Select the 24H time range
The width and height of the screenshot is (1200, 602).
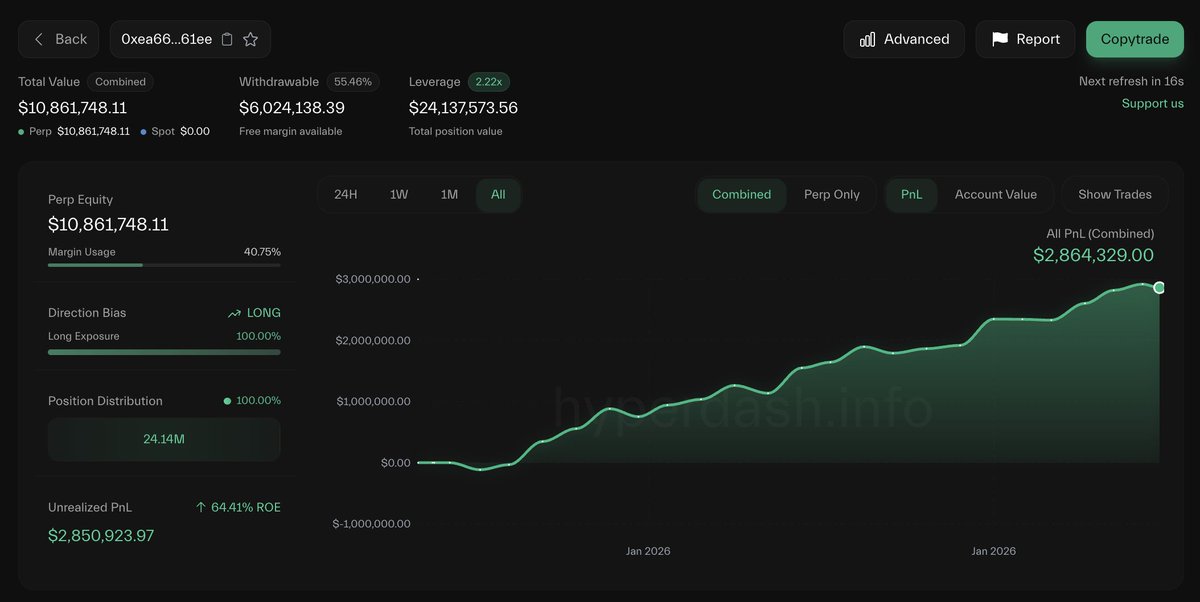point(345,194)
